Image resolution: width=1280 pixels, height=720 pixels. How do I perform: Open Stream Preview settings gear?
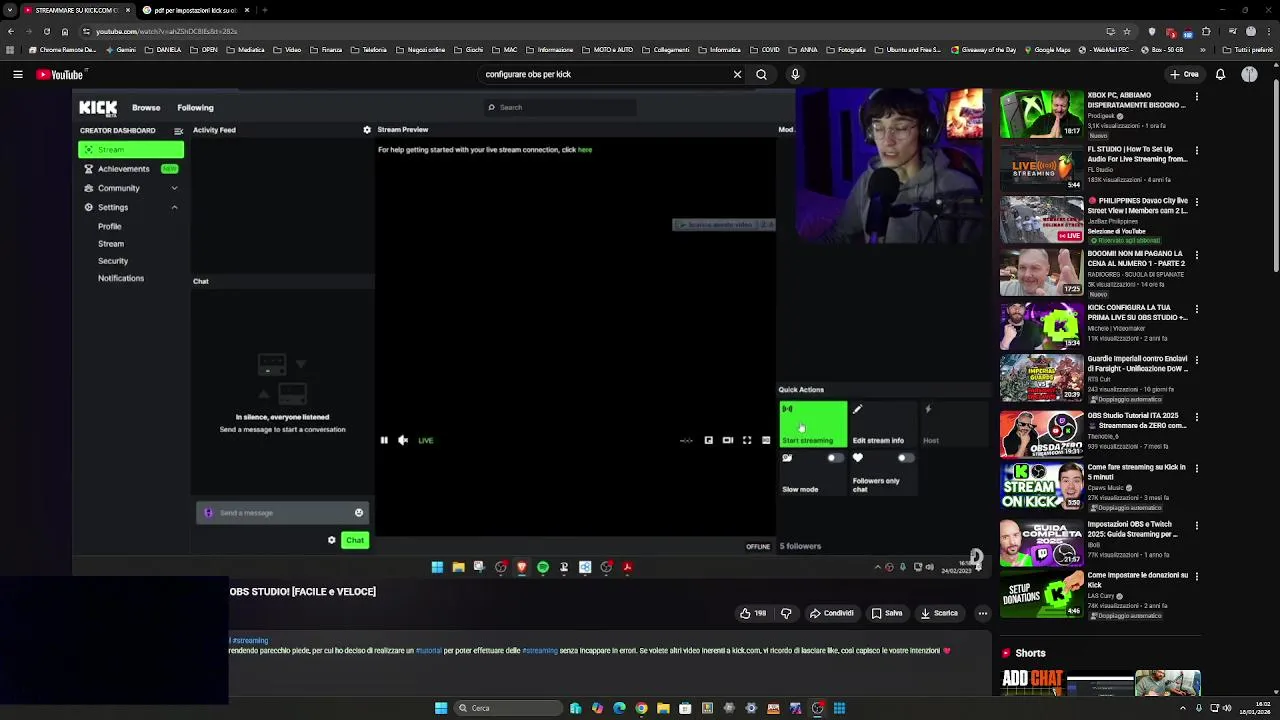367,130
